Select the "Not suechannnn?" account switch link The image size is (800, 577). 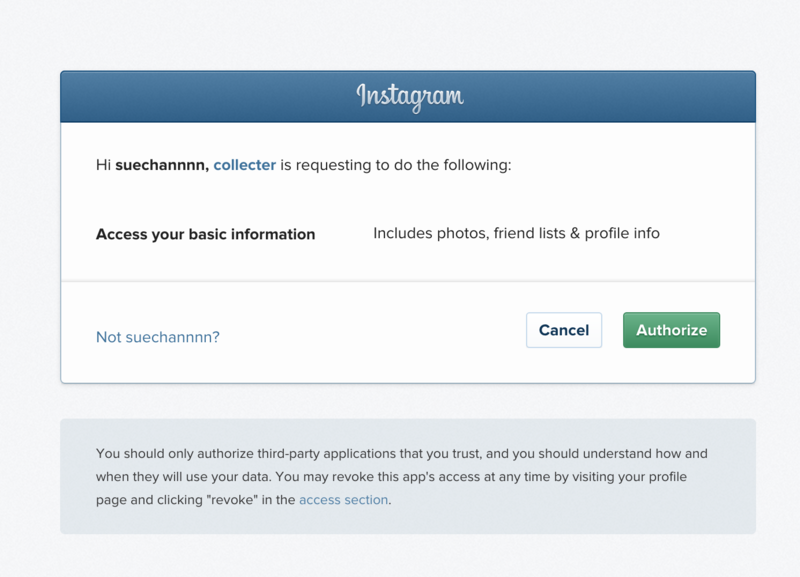(156, 337)
